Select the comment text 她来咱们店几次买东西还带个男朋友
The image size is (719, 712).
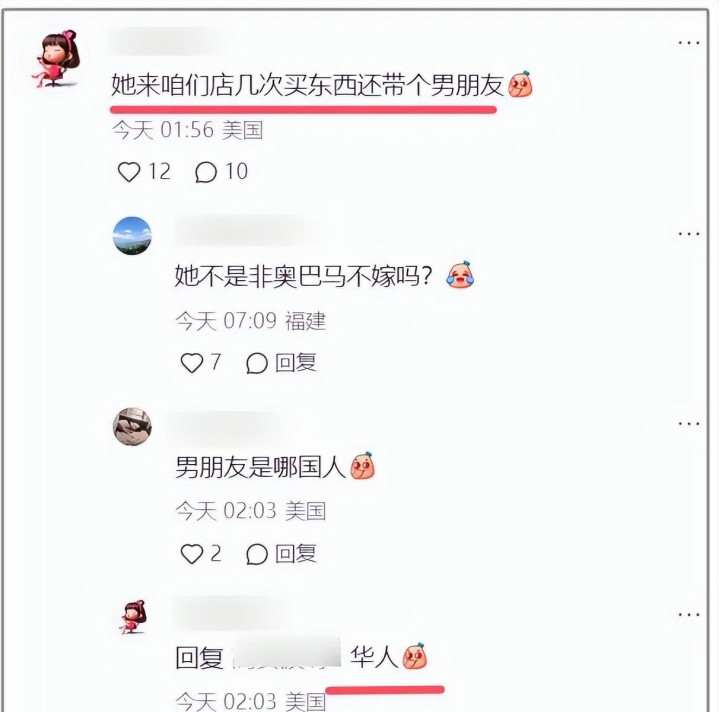click(x=307, y=85)
